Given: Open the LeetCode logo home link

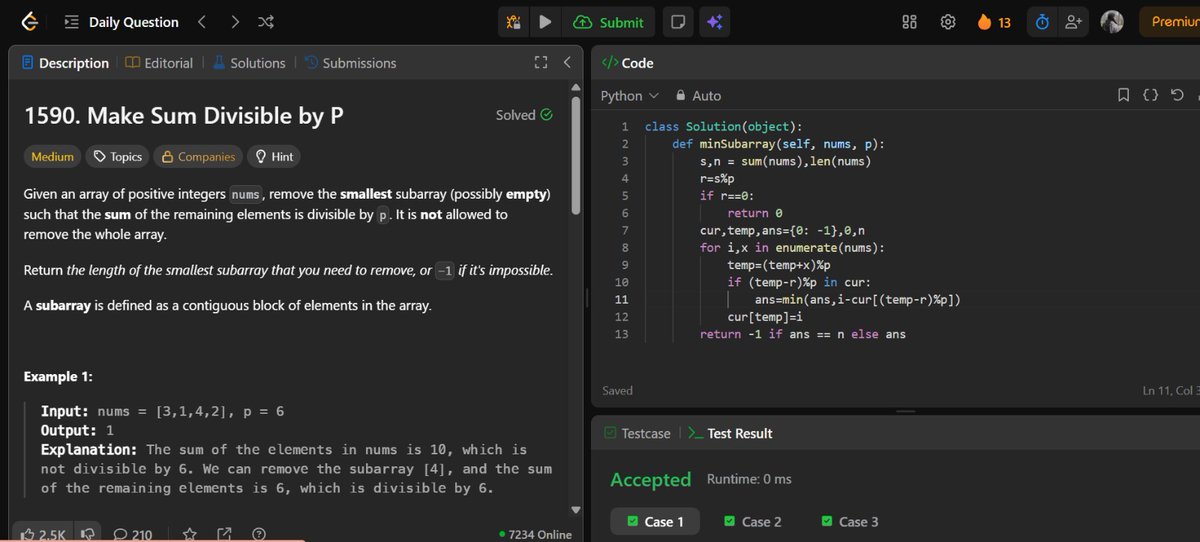Looking at the screenshot, I should pos(28,22).
